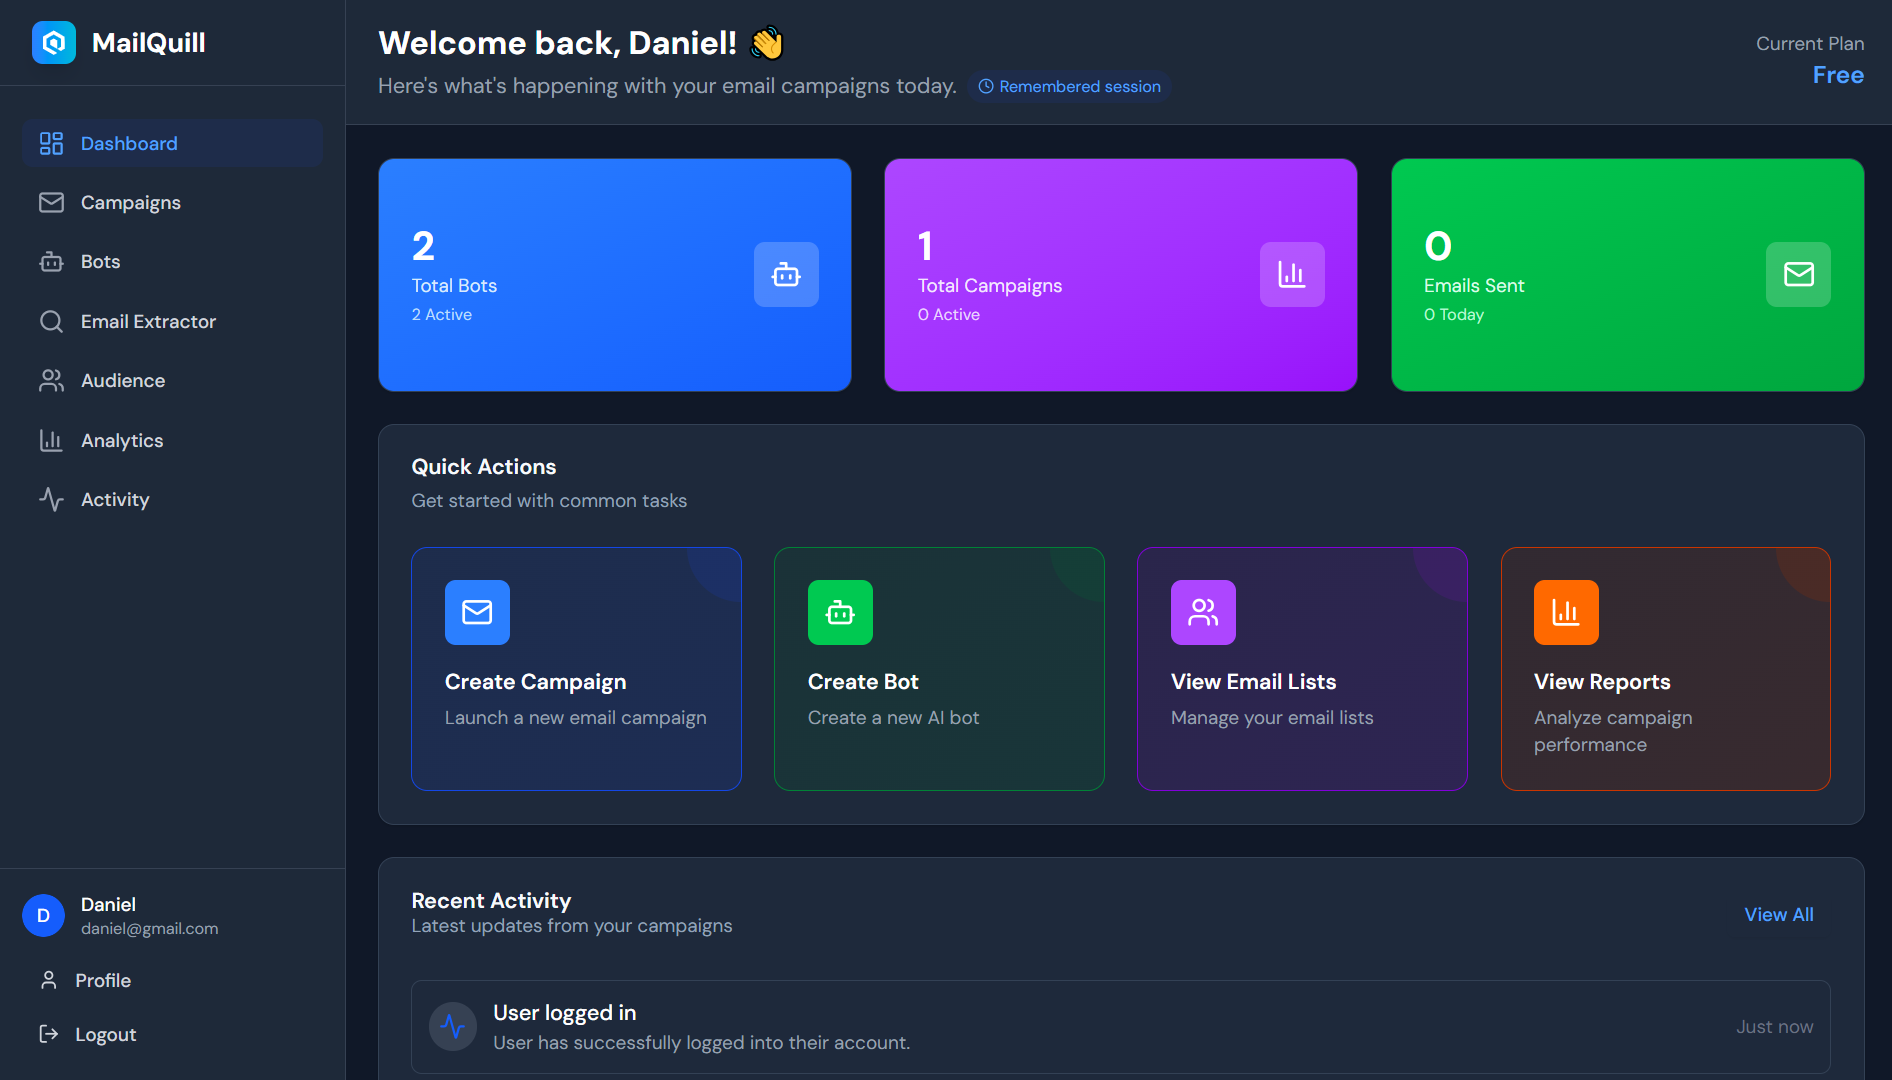Click the '2 Active' text on bots card

coord(442,315)
